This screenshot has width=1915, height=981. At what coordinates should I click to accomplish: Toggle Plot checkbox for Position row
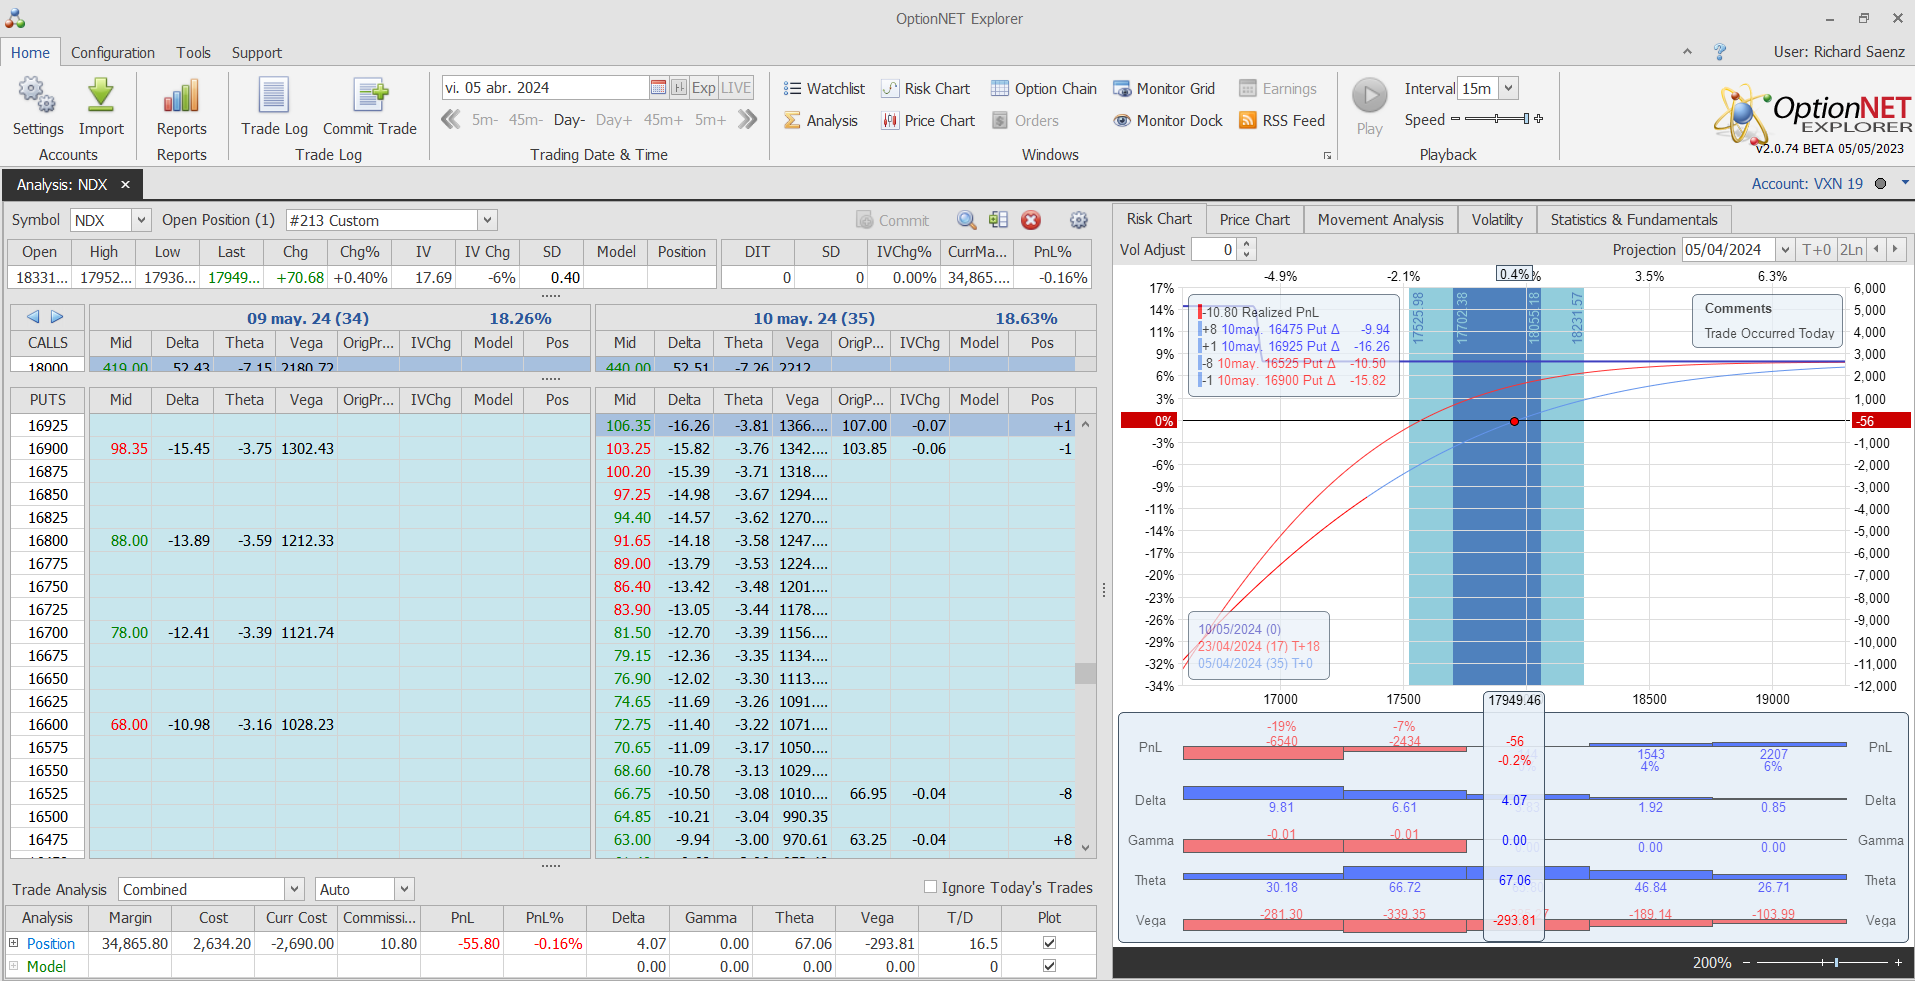coord(1049,943)
